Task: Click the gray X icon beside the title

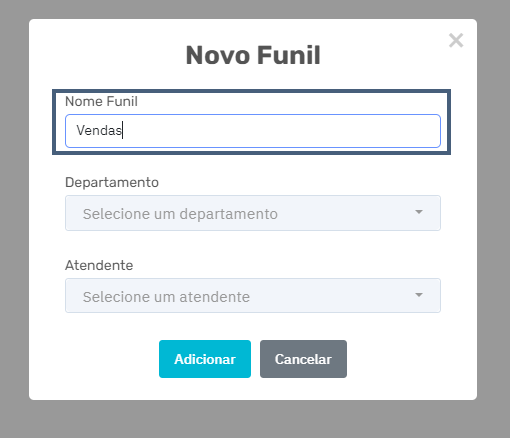Action: pyautogui.click(x=456, y=40)
